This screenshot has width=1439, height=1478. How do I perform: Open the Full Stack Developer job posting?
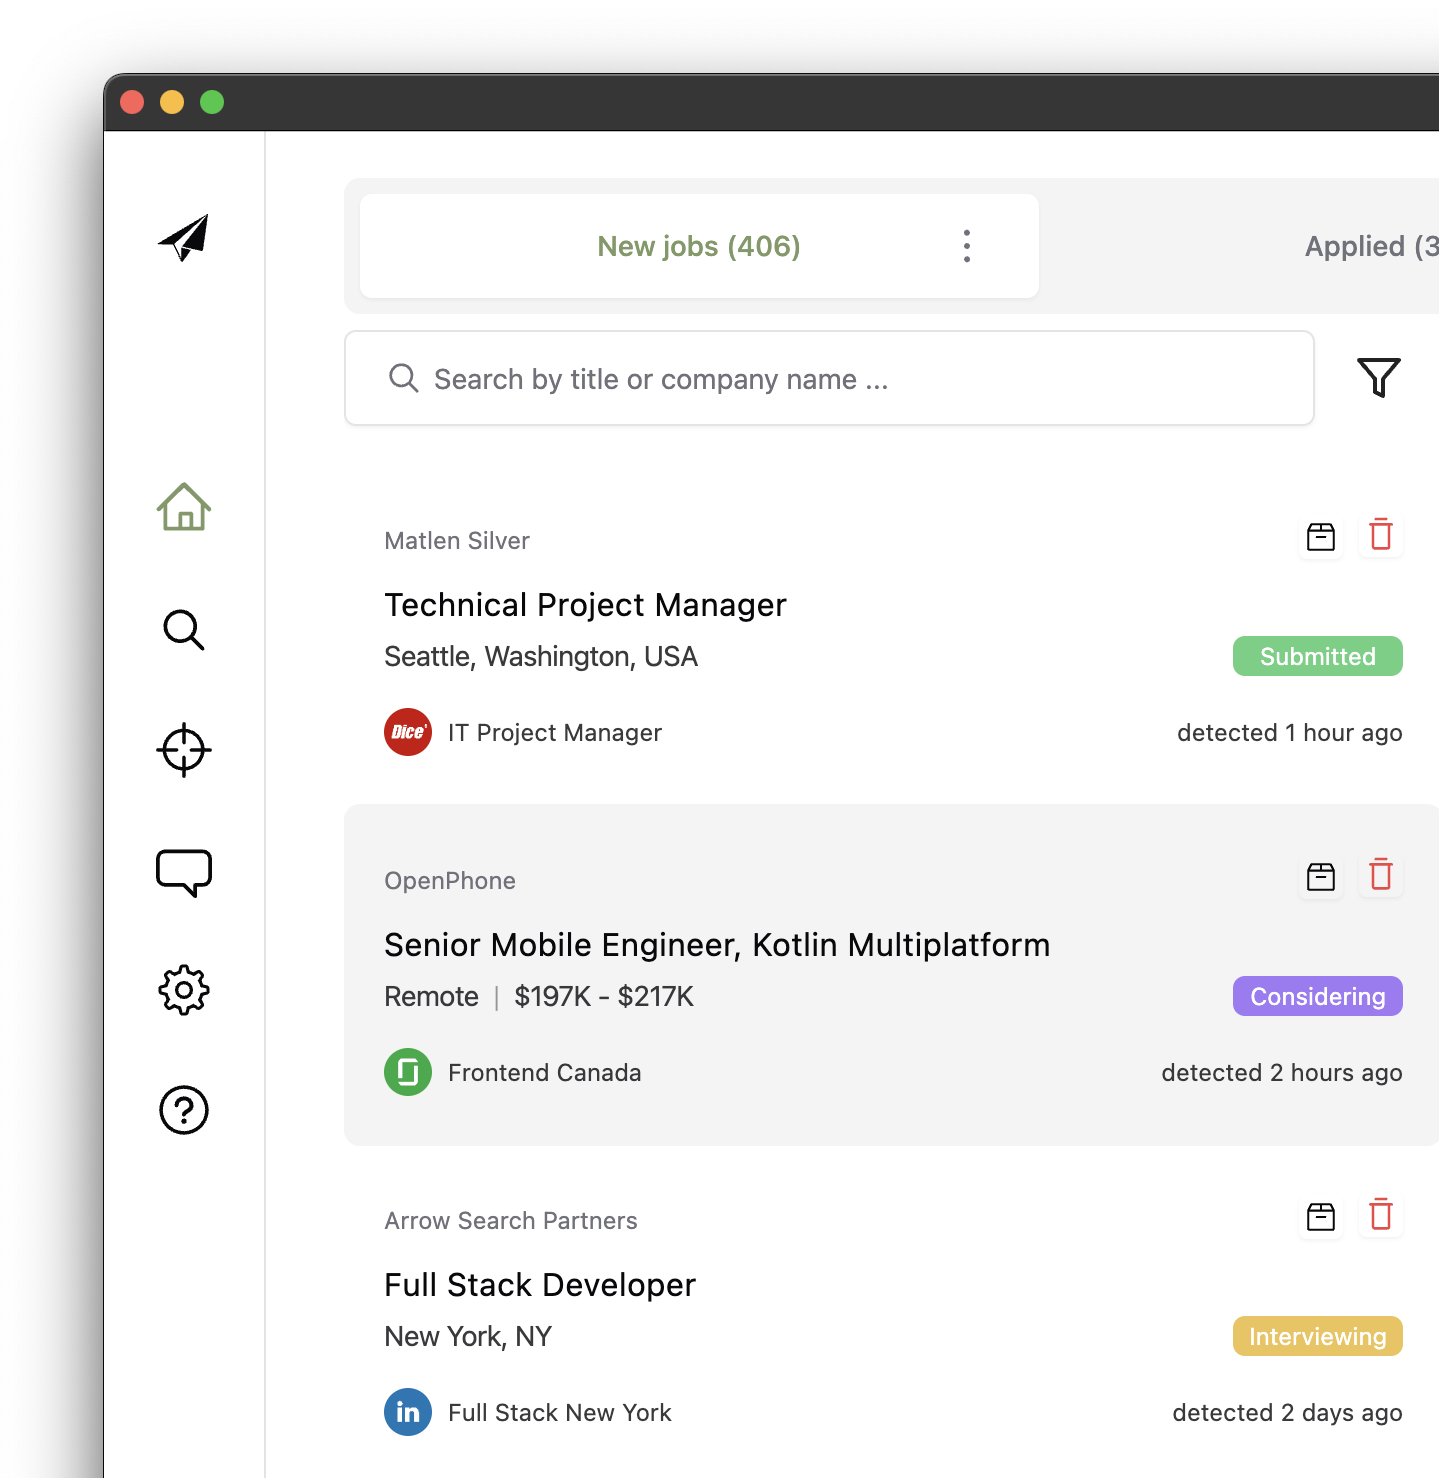pos(539,1284)
